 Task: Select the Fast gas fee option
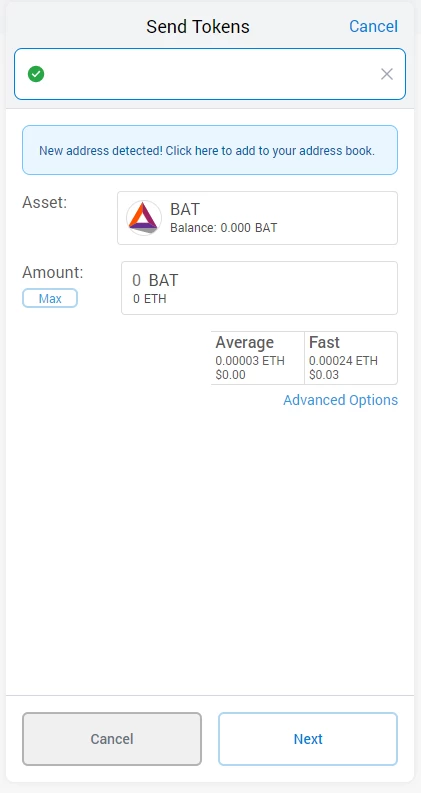(x=351, y=358)
